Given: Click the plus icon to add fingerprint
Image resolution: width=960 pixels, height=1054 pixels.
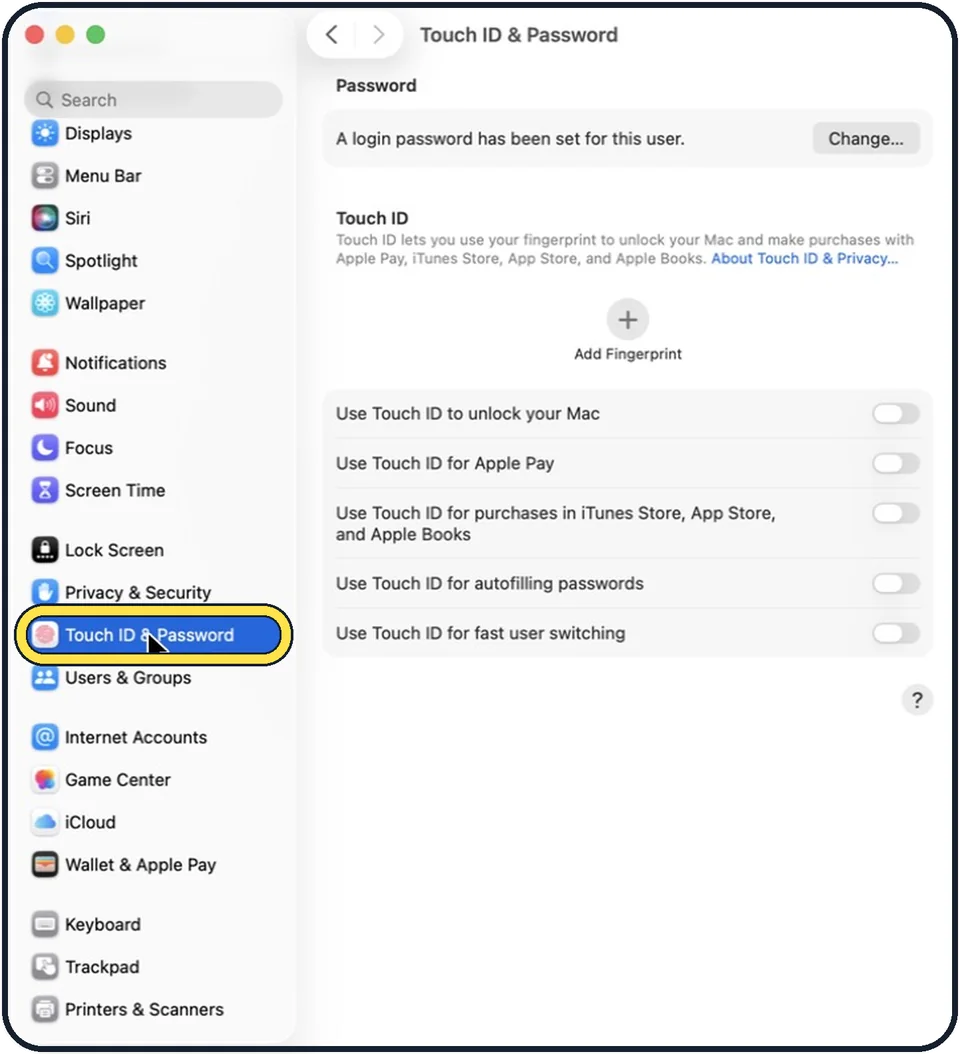Looking at the screenshot, I should [x=627, y=320].
